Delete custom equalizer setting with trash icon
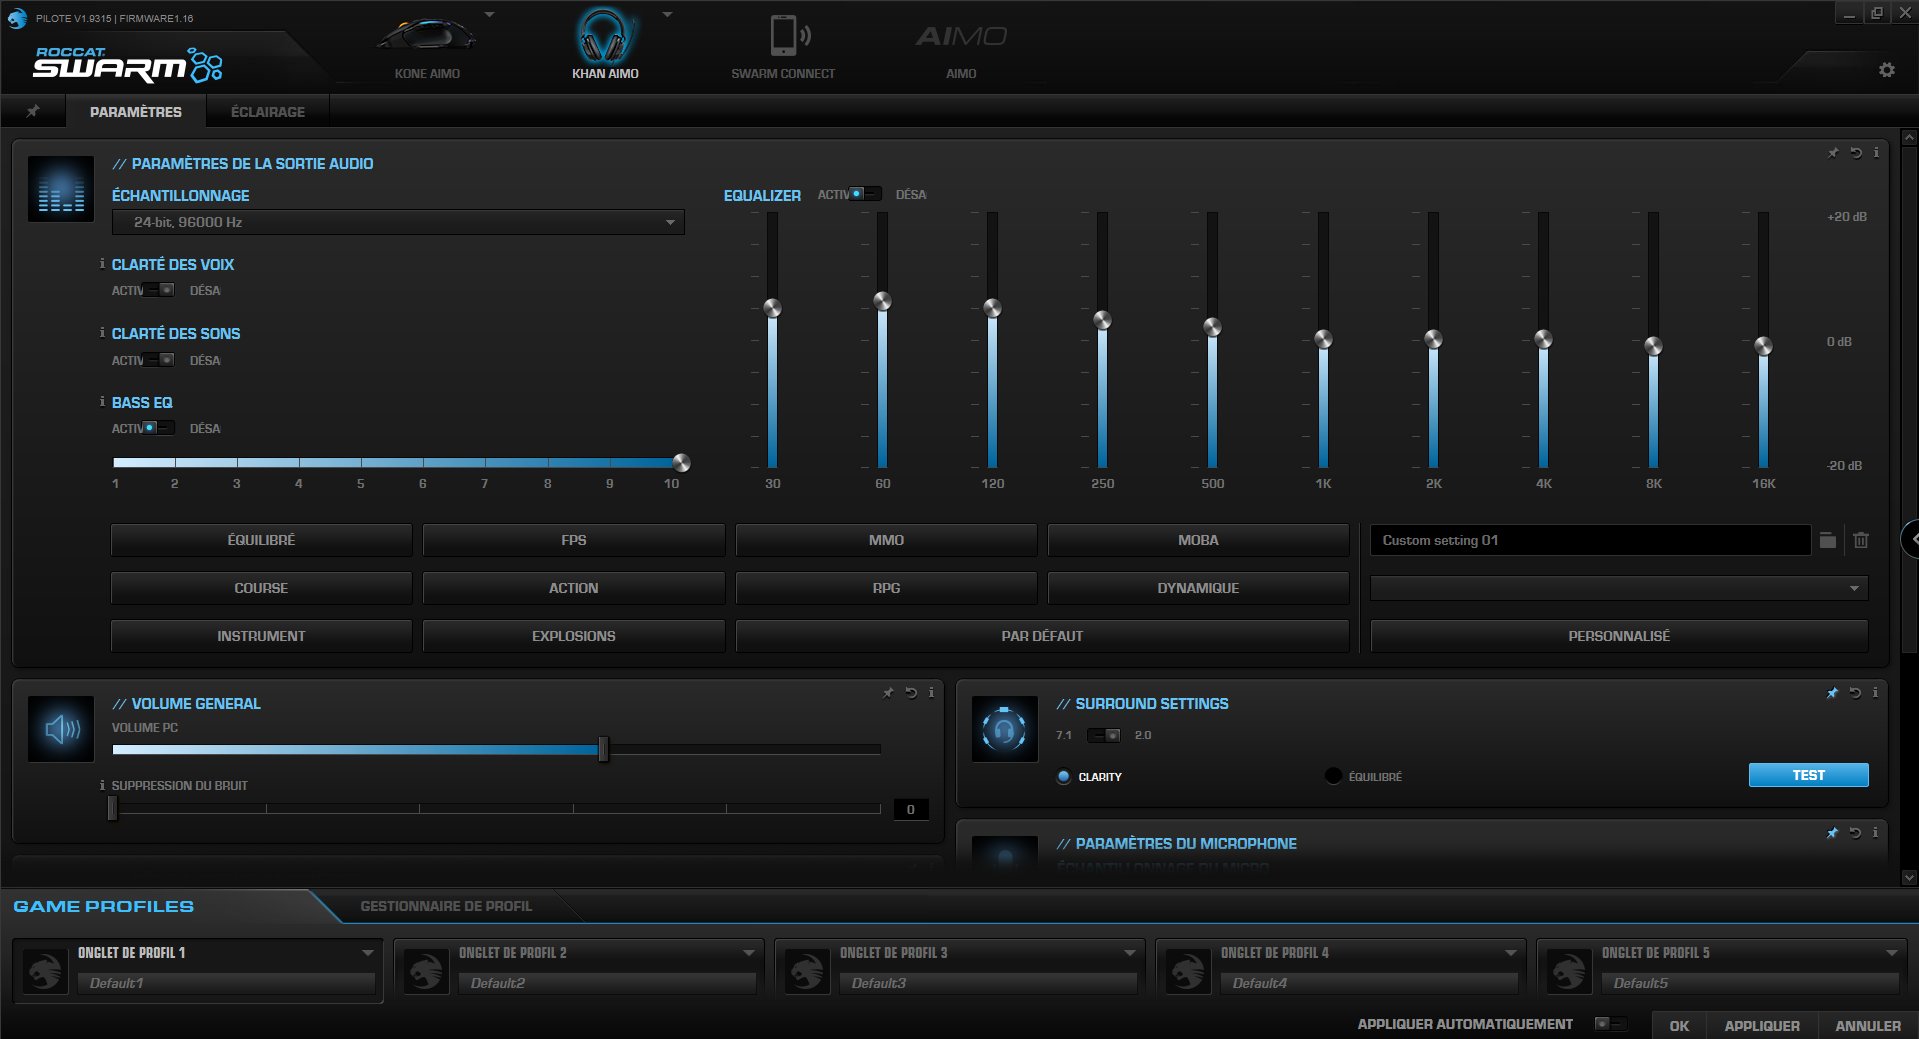1919x1039 pixels. [1860, 540]
